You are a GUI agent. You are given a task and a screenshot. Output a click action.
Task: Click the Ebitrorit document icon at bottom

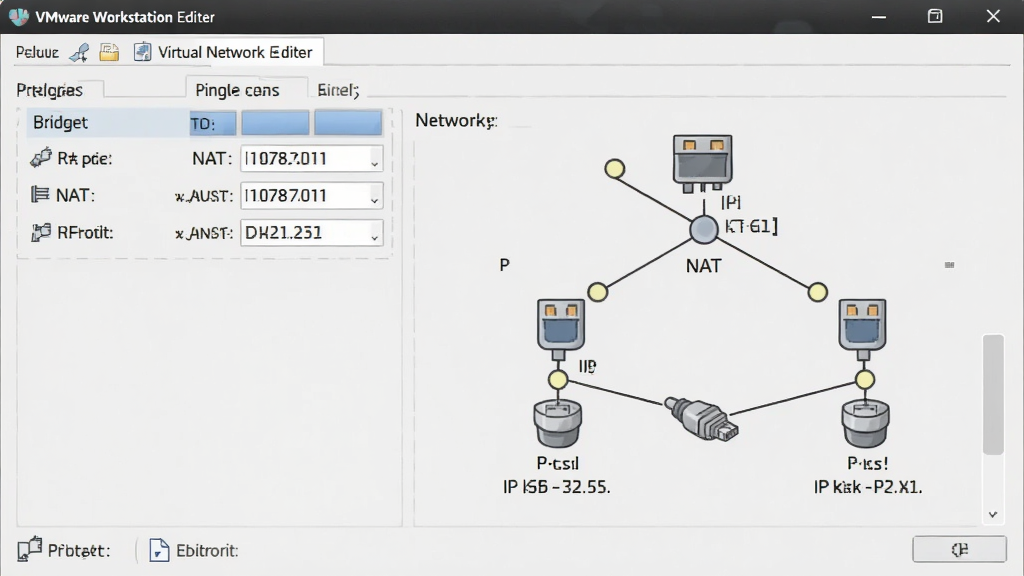click(159, 550)
